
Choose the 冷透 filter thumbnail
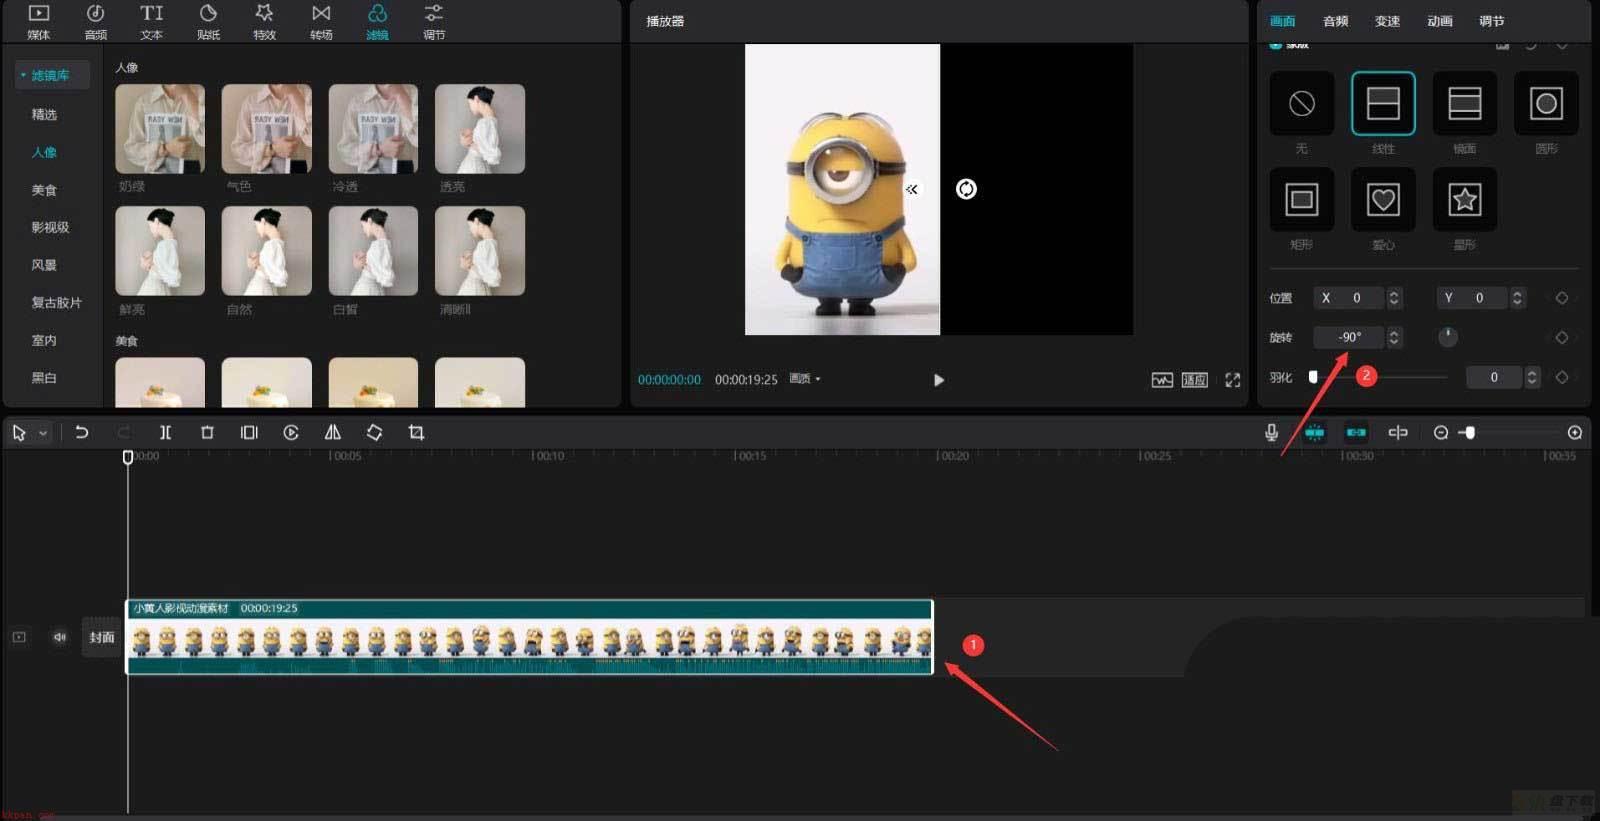(373, 129)
